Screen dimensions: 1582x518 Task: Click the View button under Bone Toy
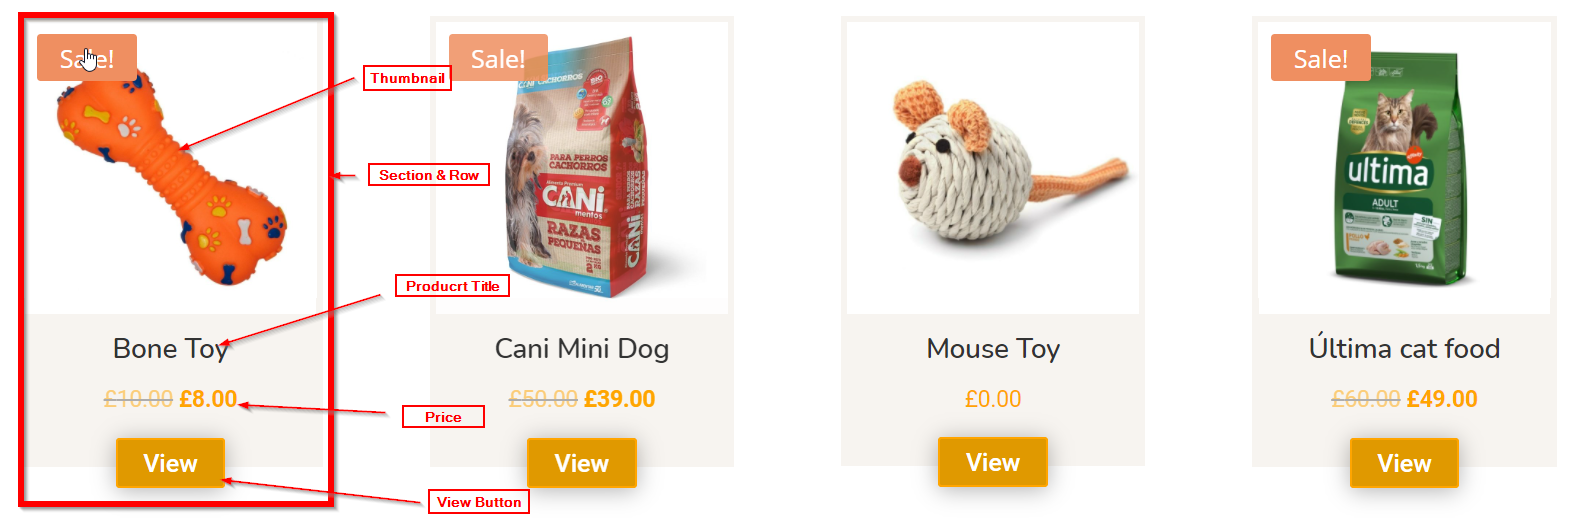coord(170,463)
